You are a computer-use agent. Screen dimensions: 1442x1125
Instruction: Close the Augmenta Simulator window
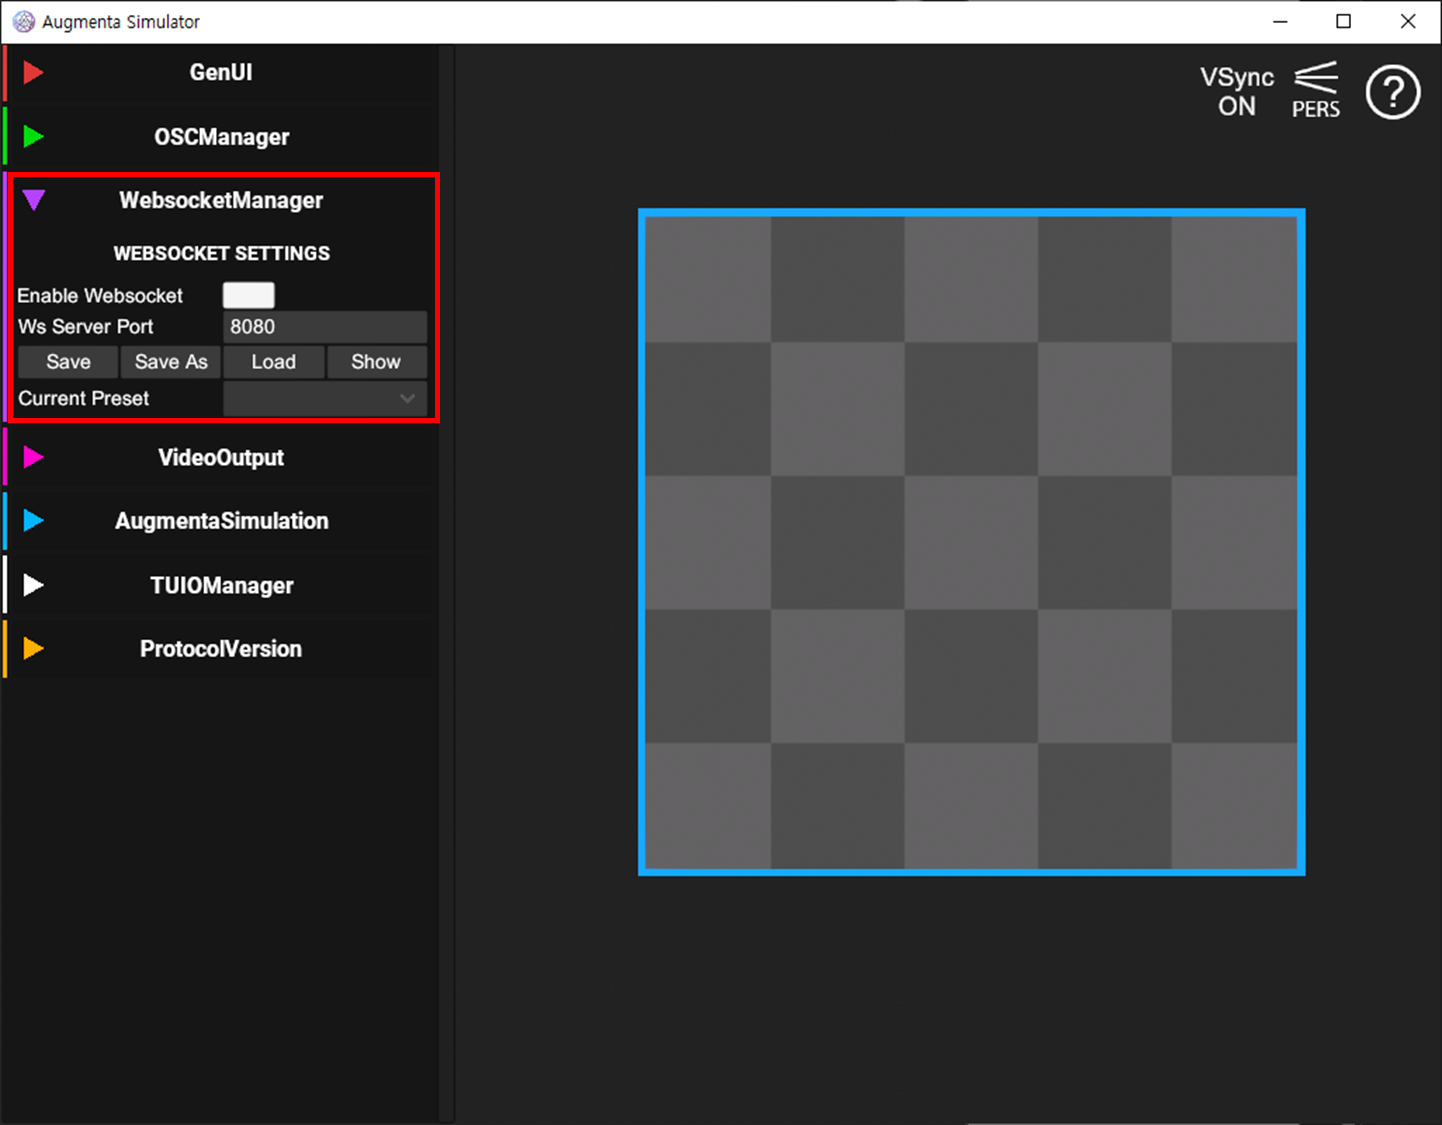pyautogui.click(x=1408, y=21)
